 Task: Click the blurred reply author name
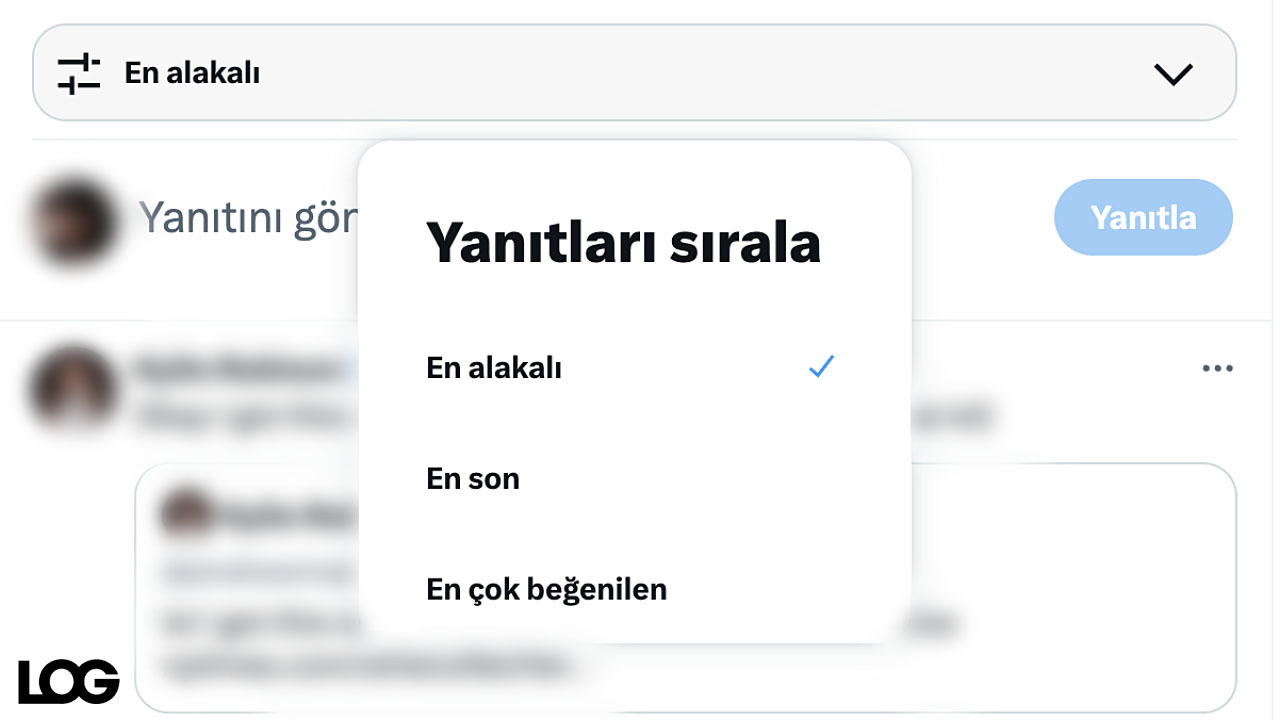[238, 369]
